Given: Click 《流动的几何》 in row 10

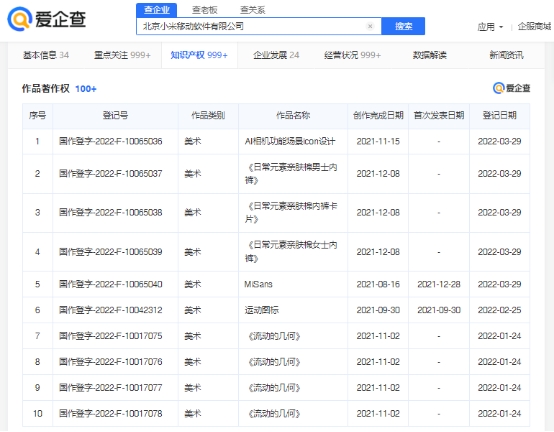Looking at the screenshot, I should [274, 413].
